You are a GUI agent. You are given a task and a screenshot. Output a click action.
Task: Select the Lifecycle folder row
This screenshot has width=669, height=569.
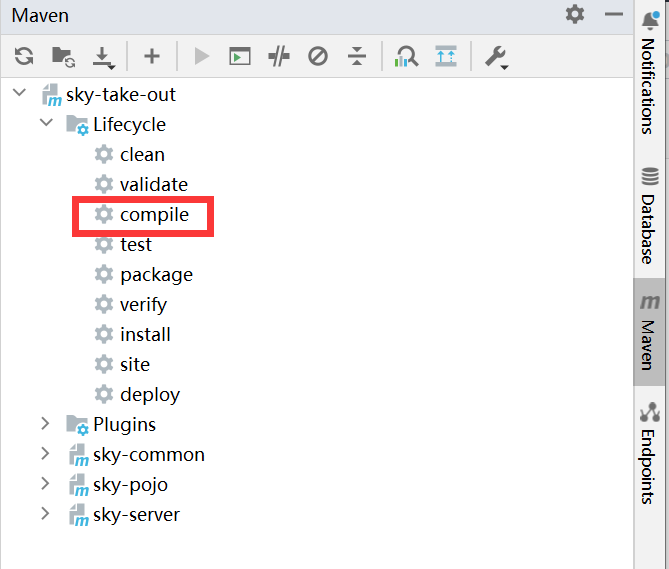tap(116, 125)
